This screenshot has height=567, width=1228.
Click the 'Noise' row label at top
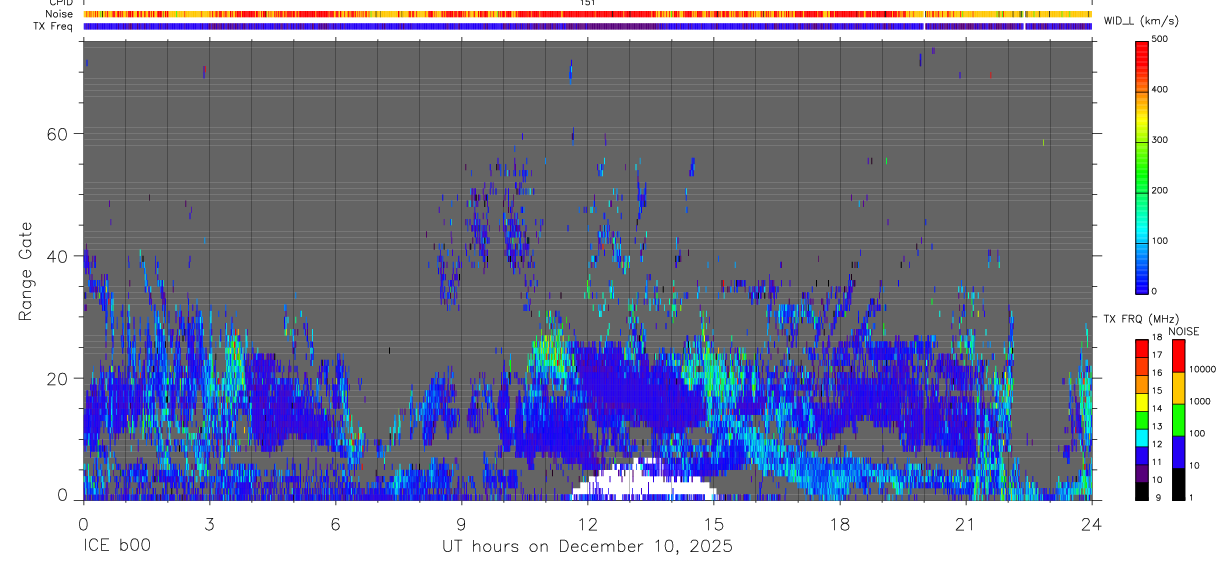point(60,14)
